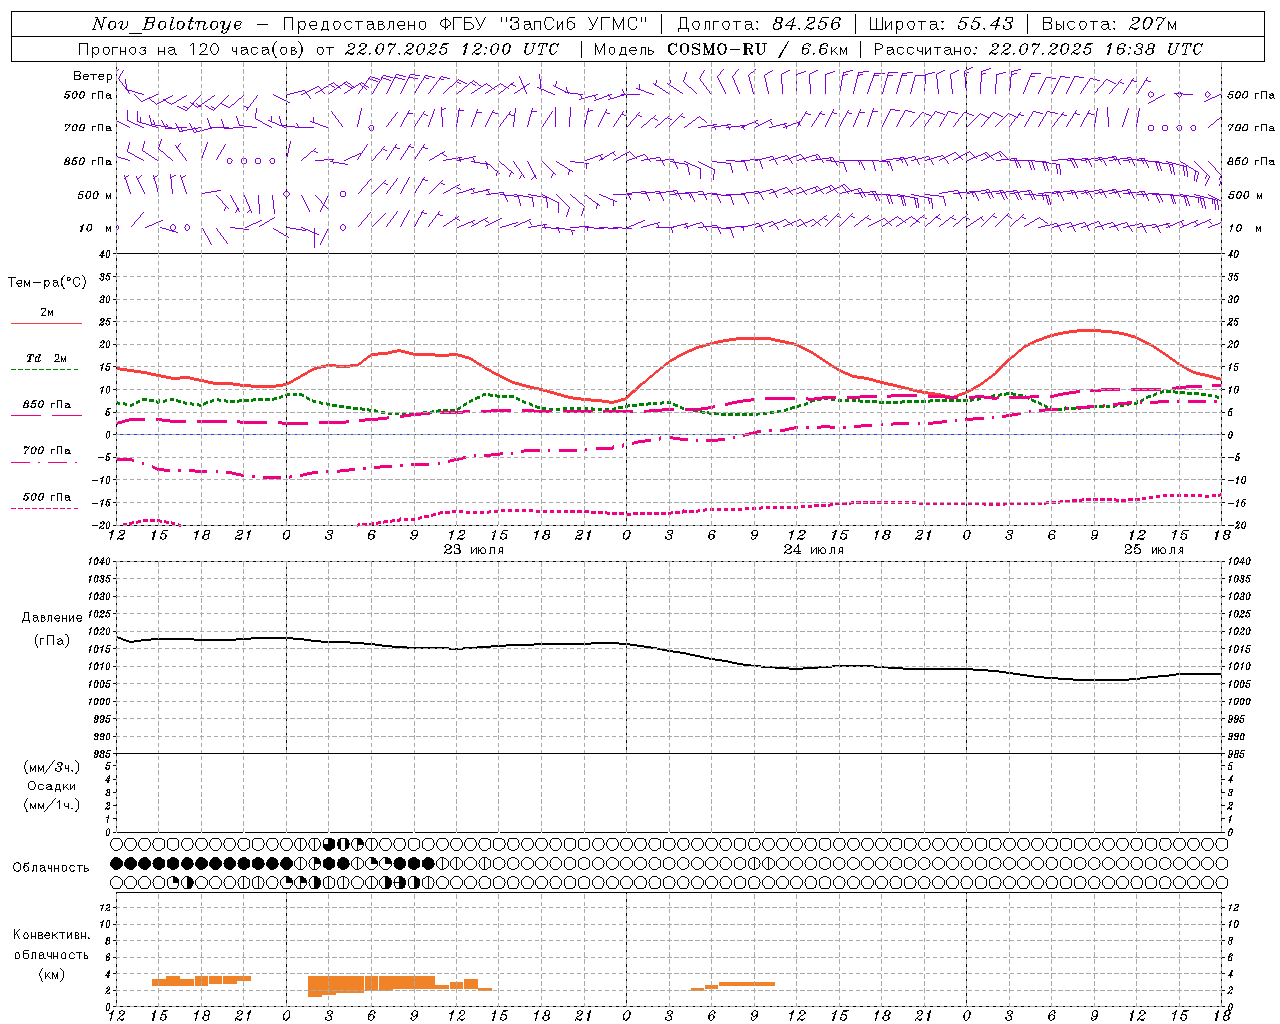The width and height of the screenshot is (1280, 1024).
Task: Click the Высота: 207м header field
Action: 1109,24
